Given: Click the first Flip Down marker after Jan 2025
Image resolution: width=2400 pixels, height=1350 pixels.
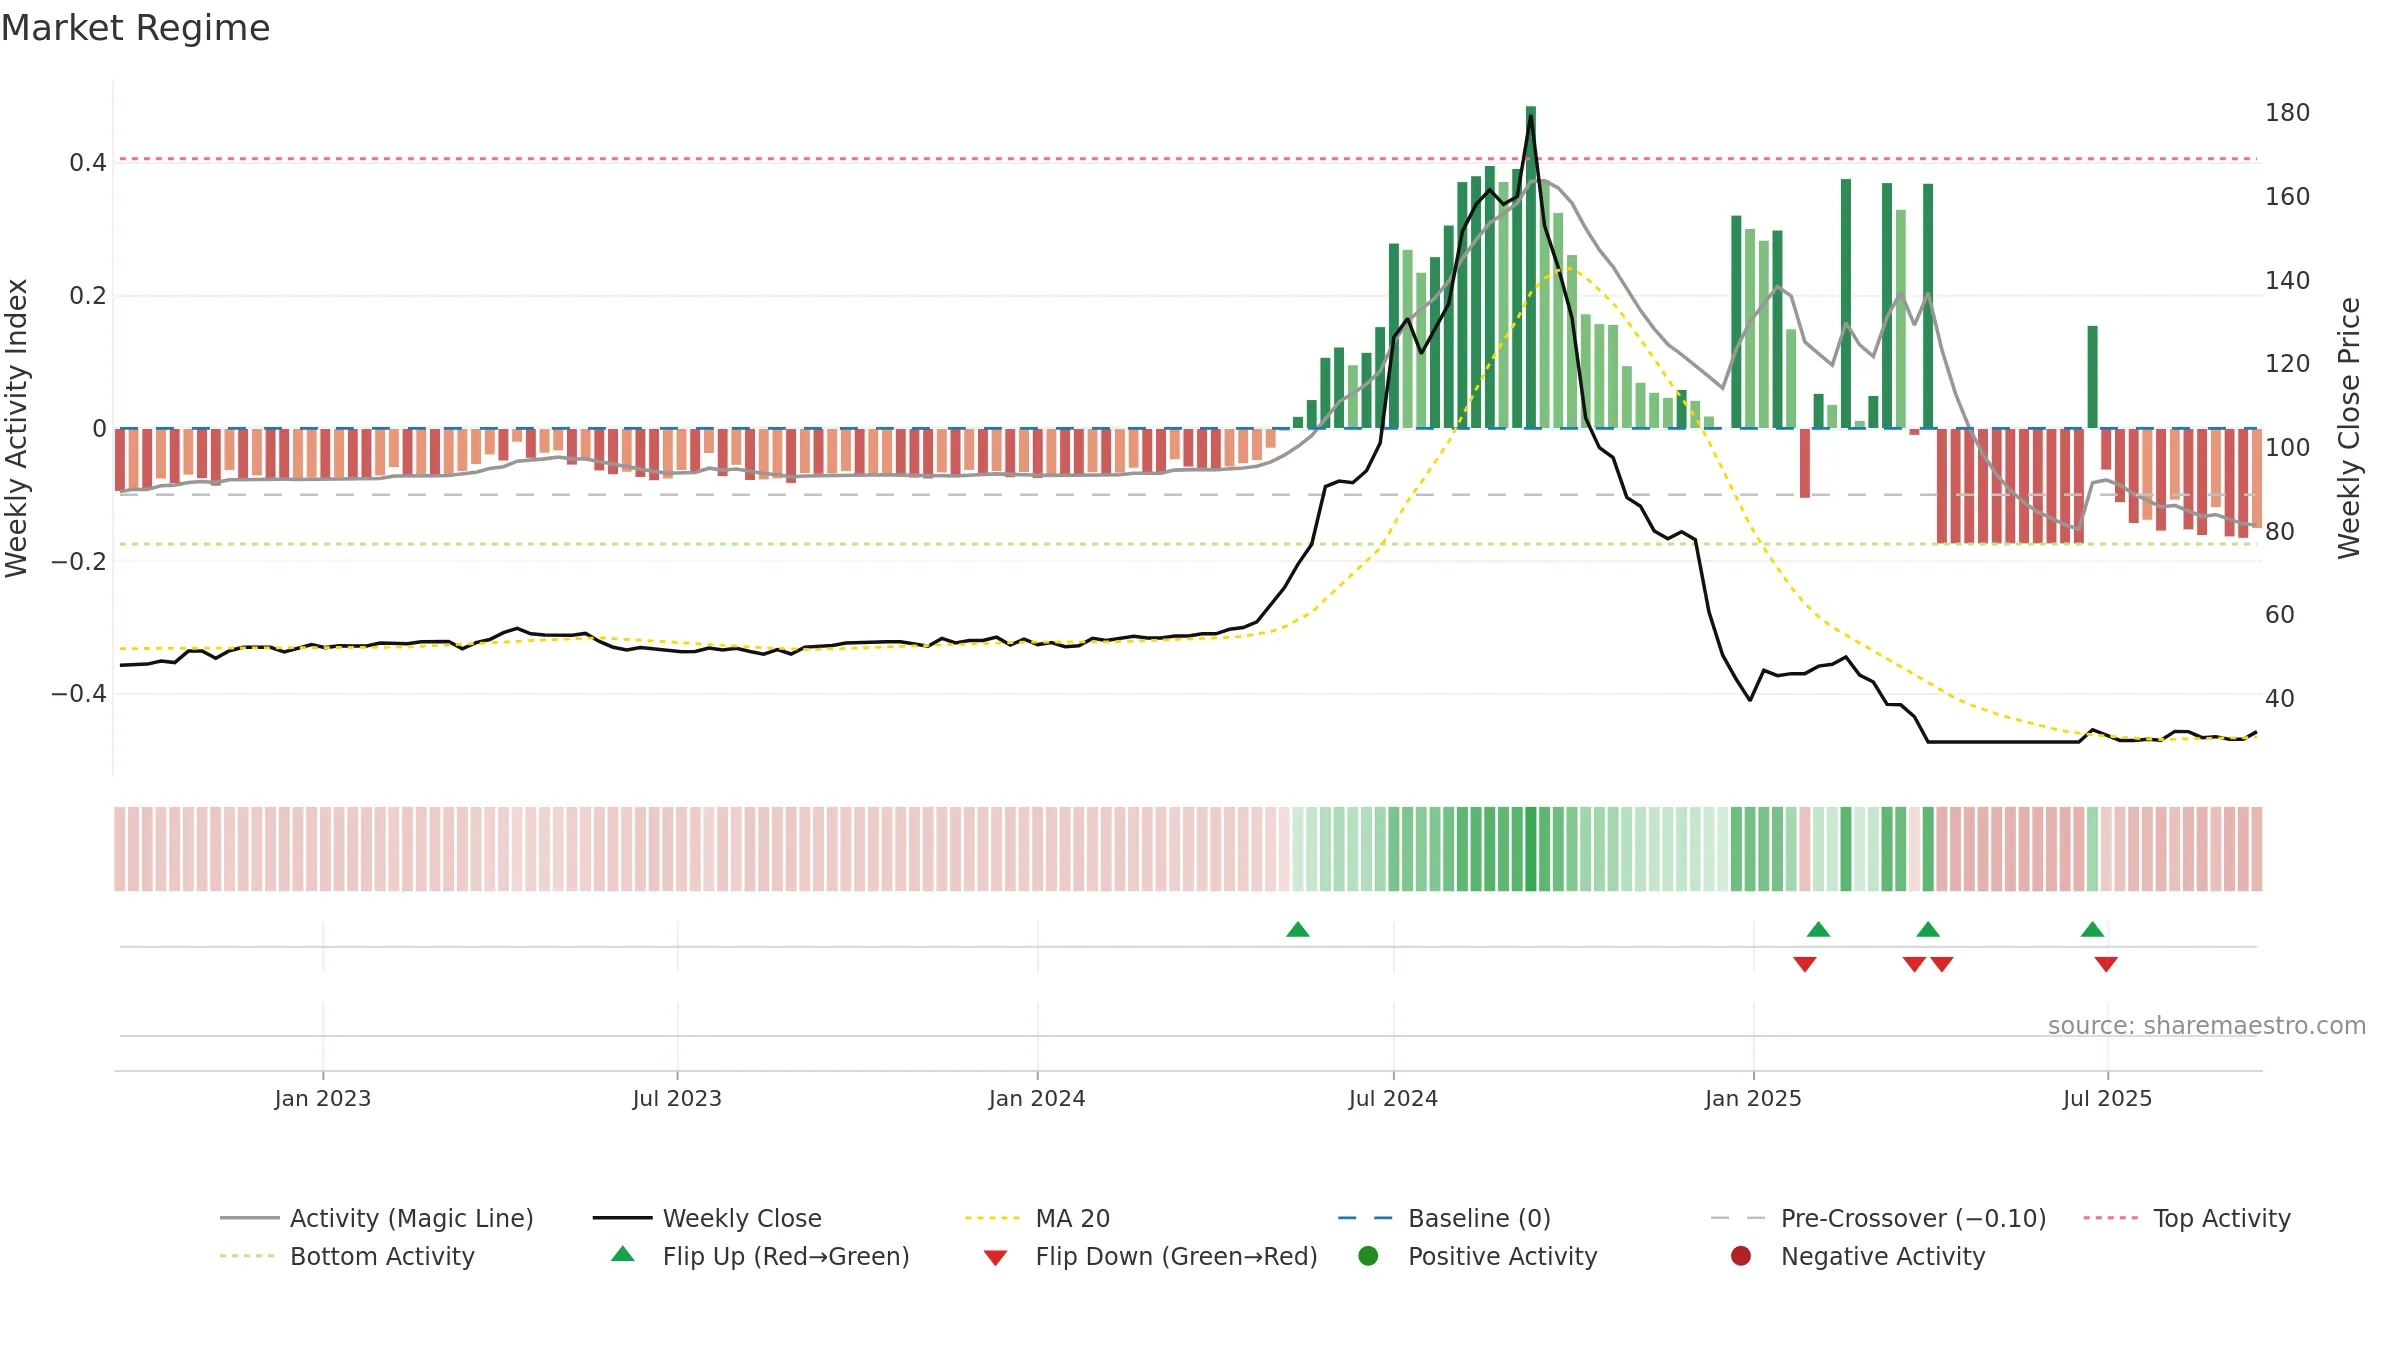Looking at the screenshot, I should pyautogui.click(x=1805, y=964).
